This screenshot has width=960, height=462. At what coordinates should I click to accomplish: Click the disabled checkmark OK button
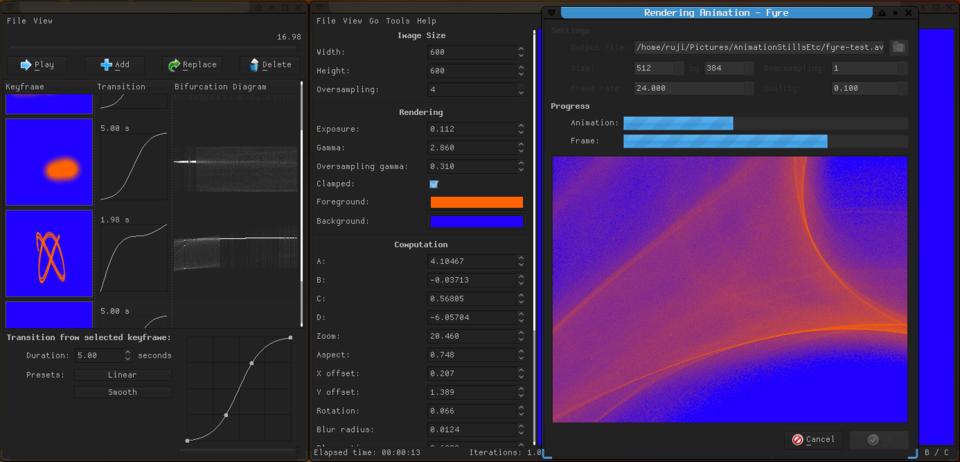tap(873, 439)
